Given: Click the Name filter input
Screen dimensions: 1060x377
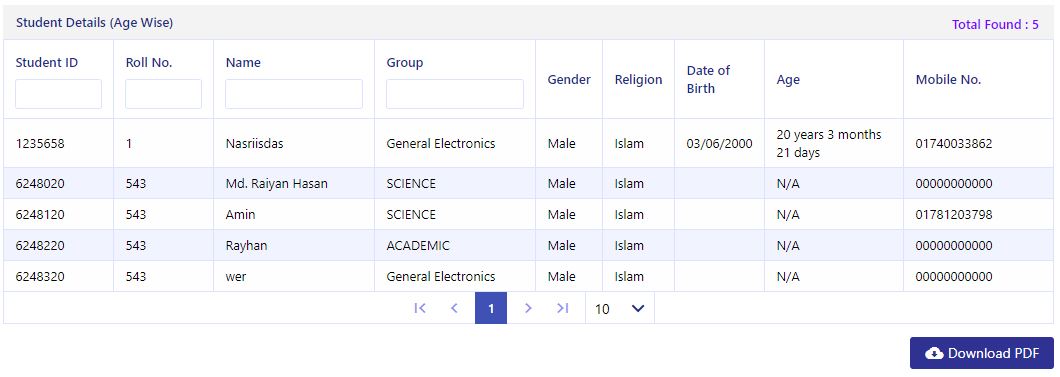Looking at the screenshot, I should coord(294,94).
